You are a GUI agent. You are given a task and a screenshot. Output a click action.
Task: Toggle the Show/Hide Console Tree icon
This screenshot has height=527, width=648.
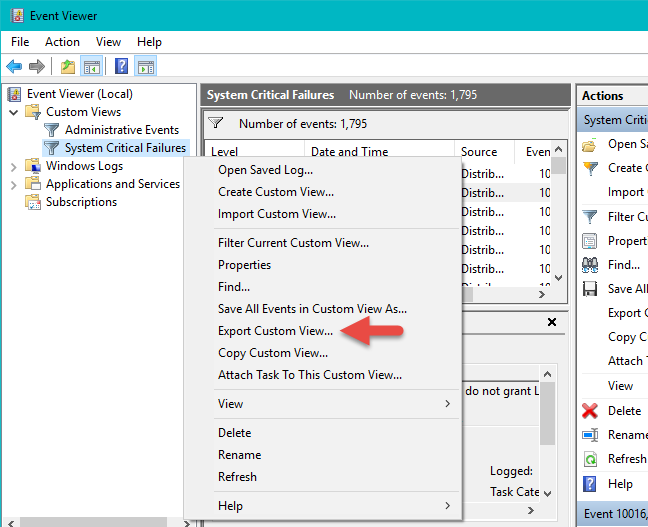click(x=91, y=66)
